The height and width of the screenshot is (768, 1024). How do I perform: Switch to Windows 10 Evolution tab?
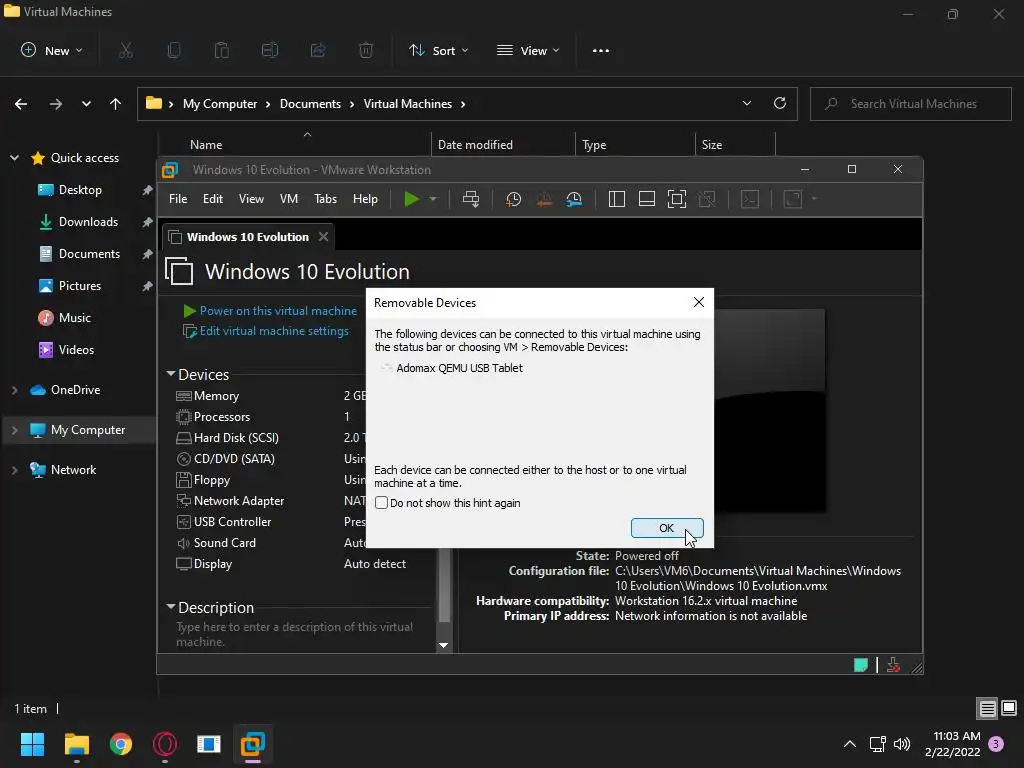pyautogui.click(x=248, y=236)
